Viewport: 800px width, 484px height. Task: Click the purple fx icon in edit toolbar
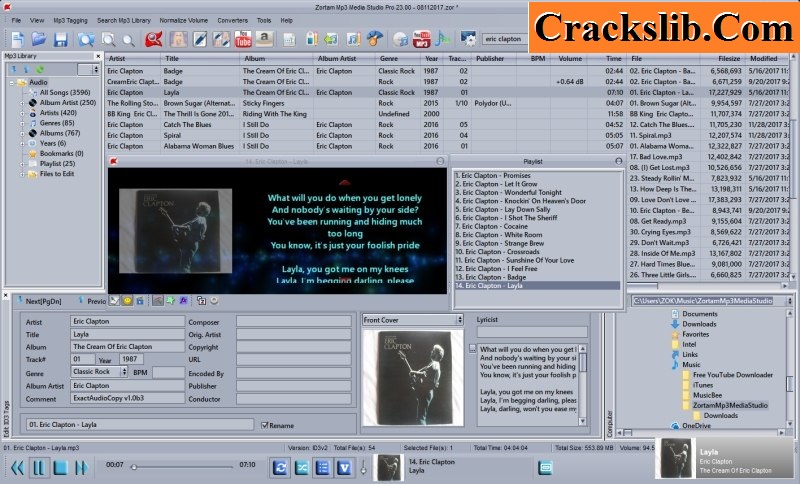click(x=183, y=300)
